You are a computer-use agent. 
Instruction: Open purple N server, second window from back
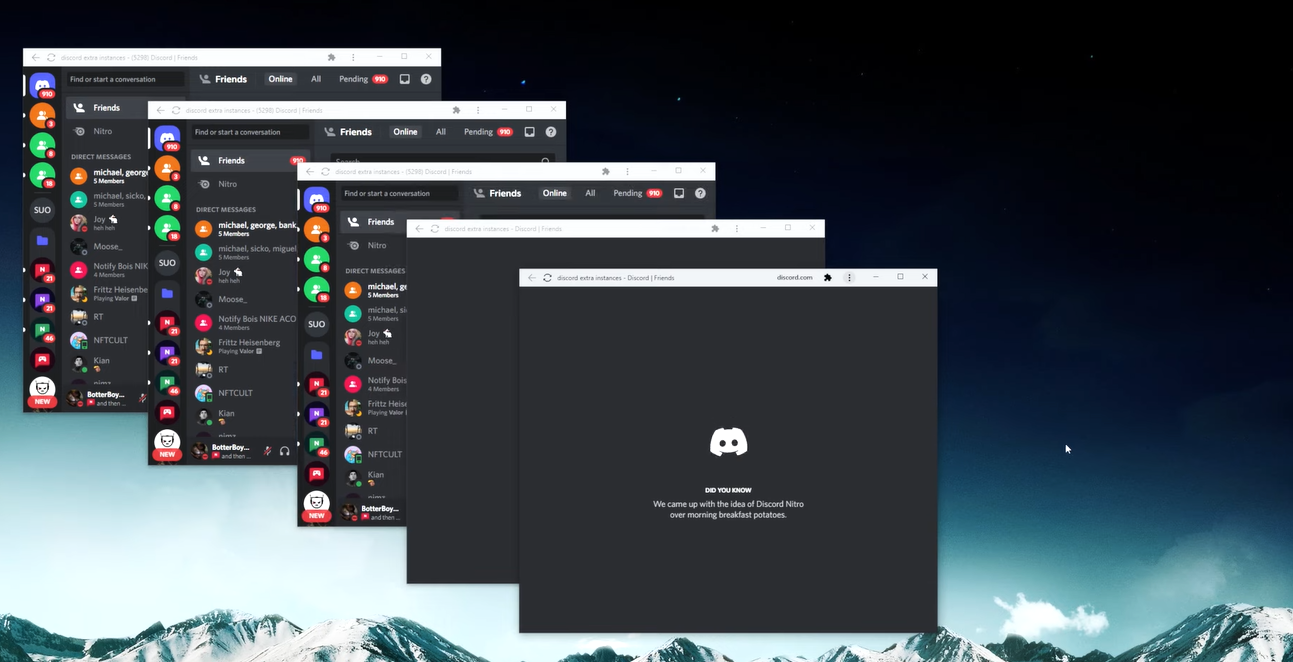[x=167, y=352]
